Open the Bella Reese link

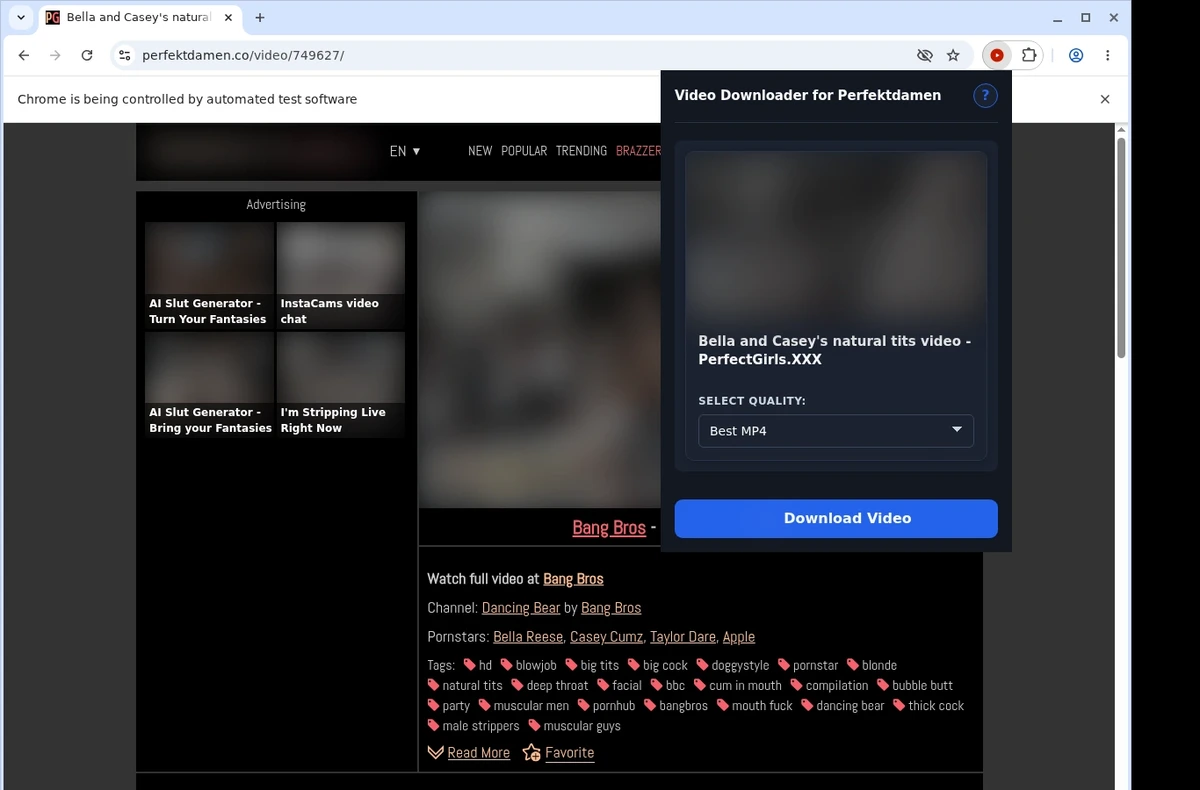[x=528, y=637]
